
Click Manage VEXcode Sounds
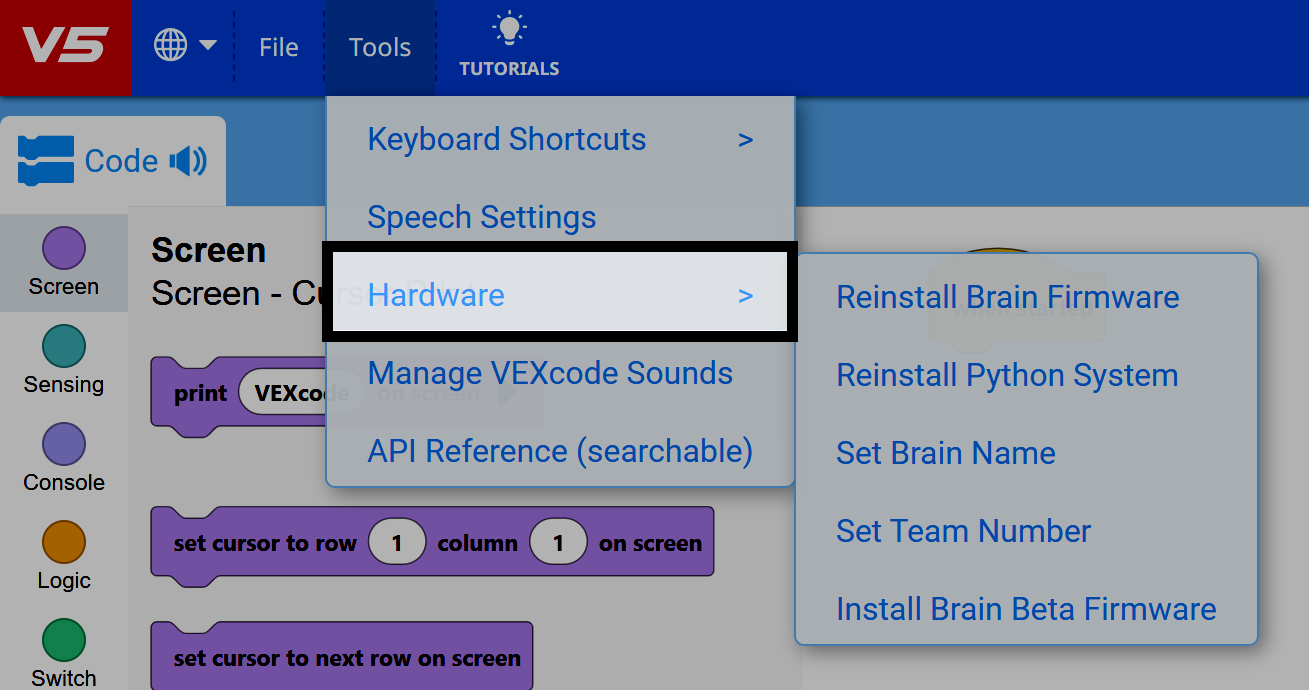pyautogui.click(x=550, y=373)
